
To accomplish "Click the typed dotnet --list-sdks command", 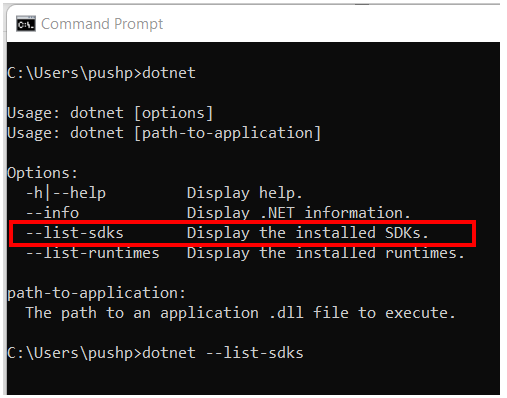I will coord(223,353).
